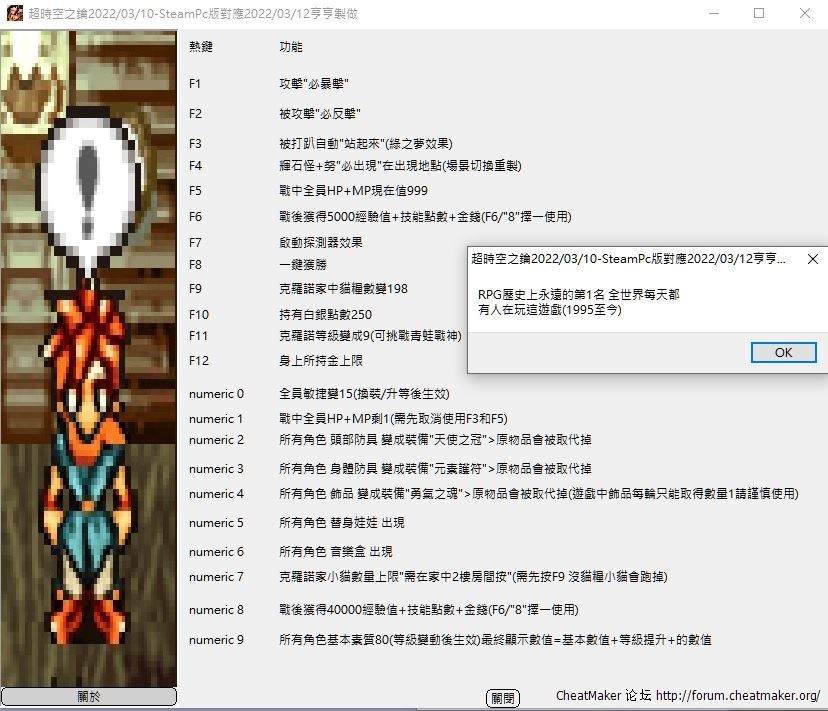Close the popup message dialog with X
This screenshot has width=828, height=711.
812,258
